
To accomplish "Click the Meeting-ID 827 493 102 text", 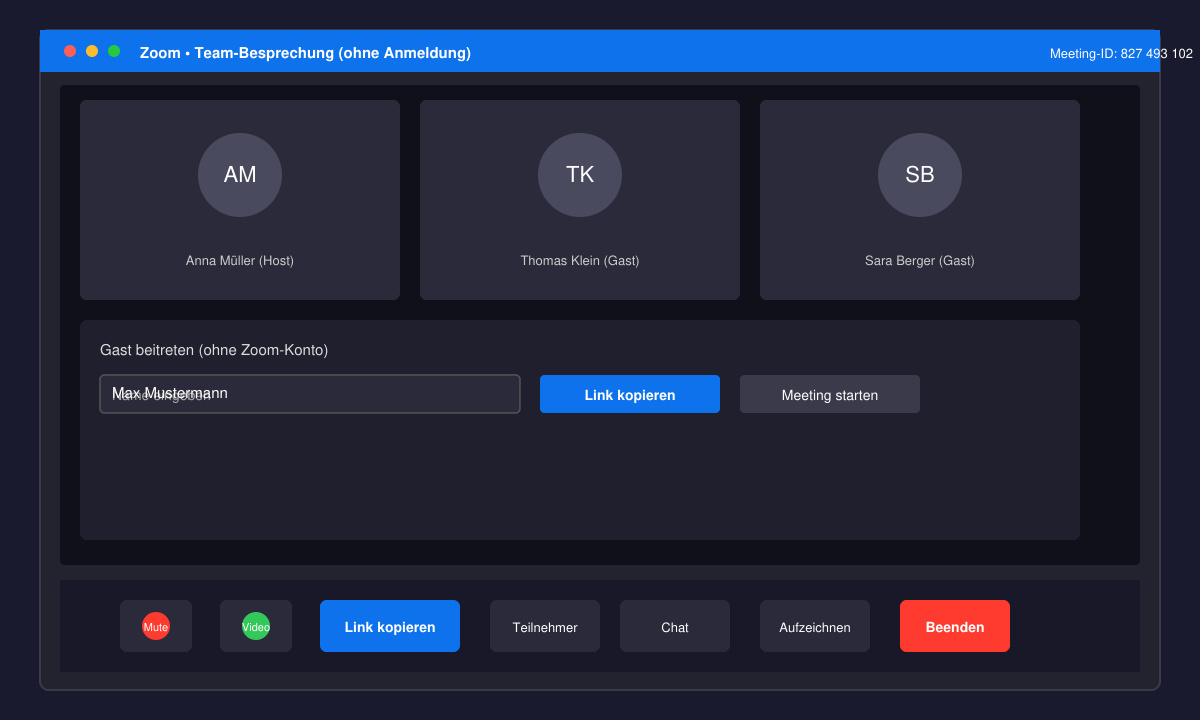I will point(1121,54).
